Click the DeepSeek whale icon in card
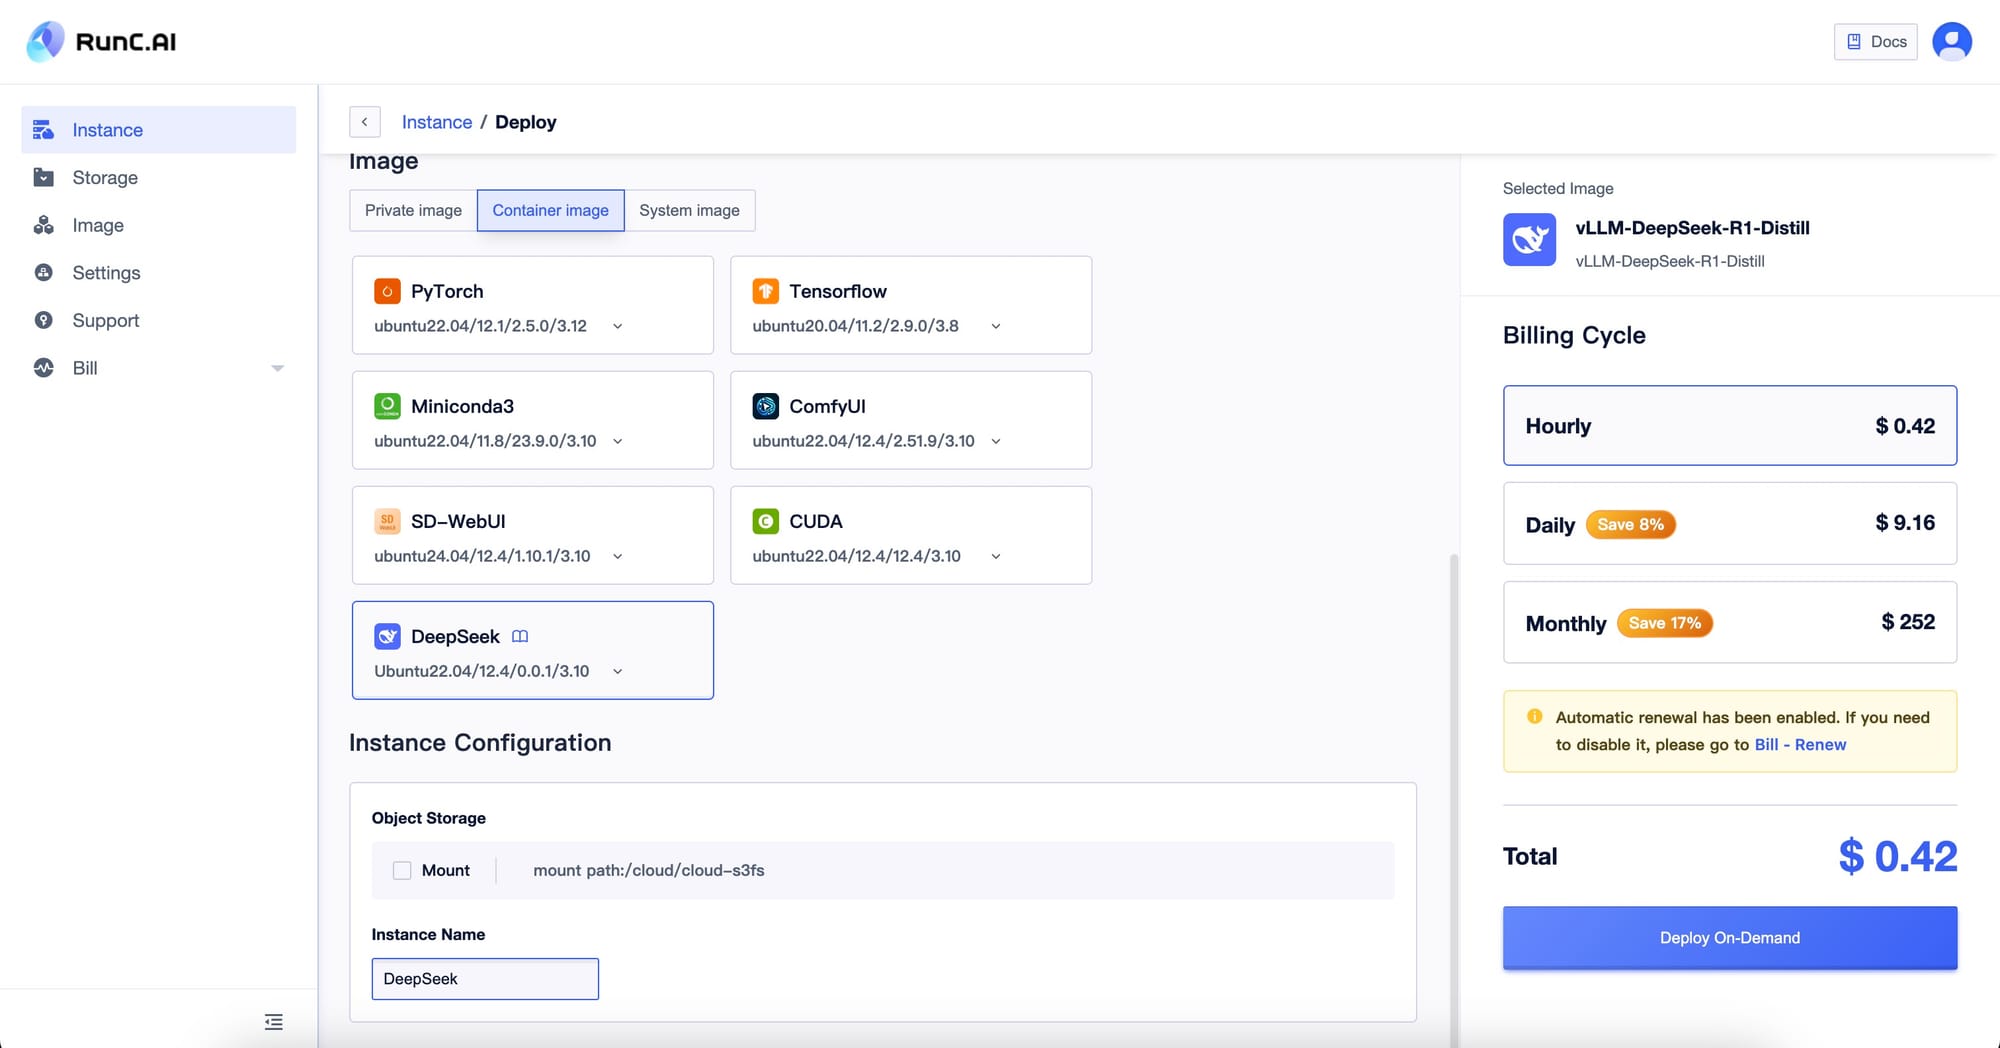The height and width of the screenshot is (1048, 2000). point(387,636)
